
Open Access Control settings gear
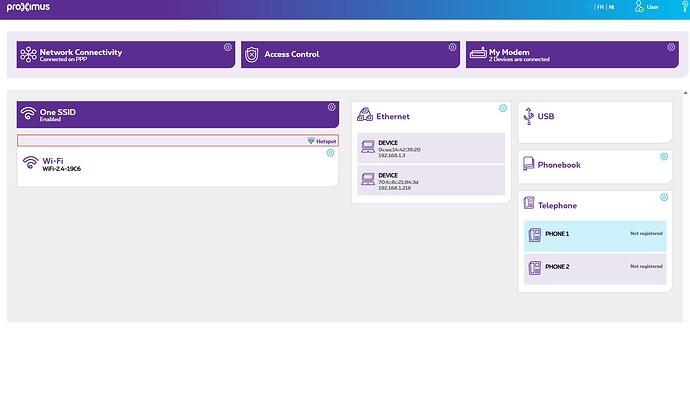click(x=452, y=47)
